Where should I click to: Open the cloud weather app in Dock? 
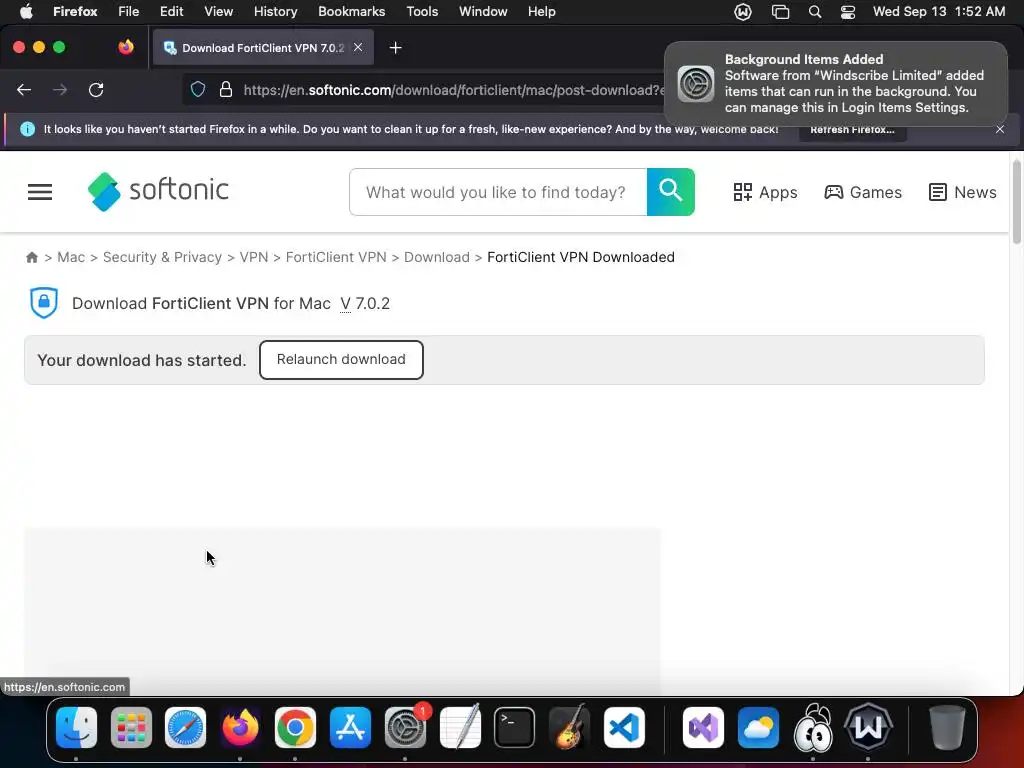tap(758, 728)
